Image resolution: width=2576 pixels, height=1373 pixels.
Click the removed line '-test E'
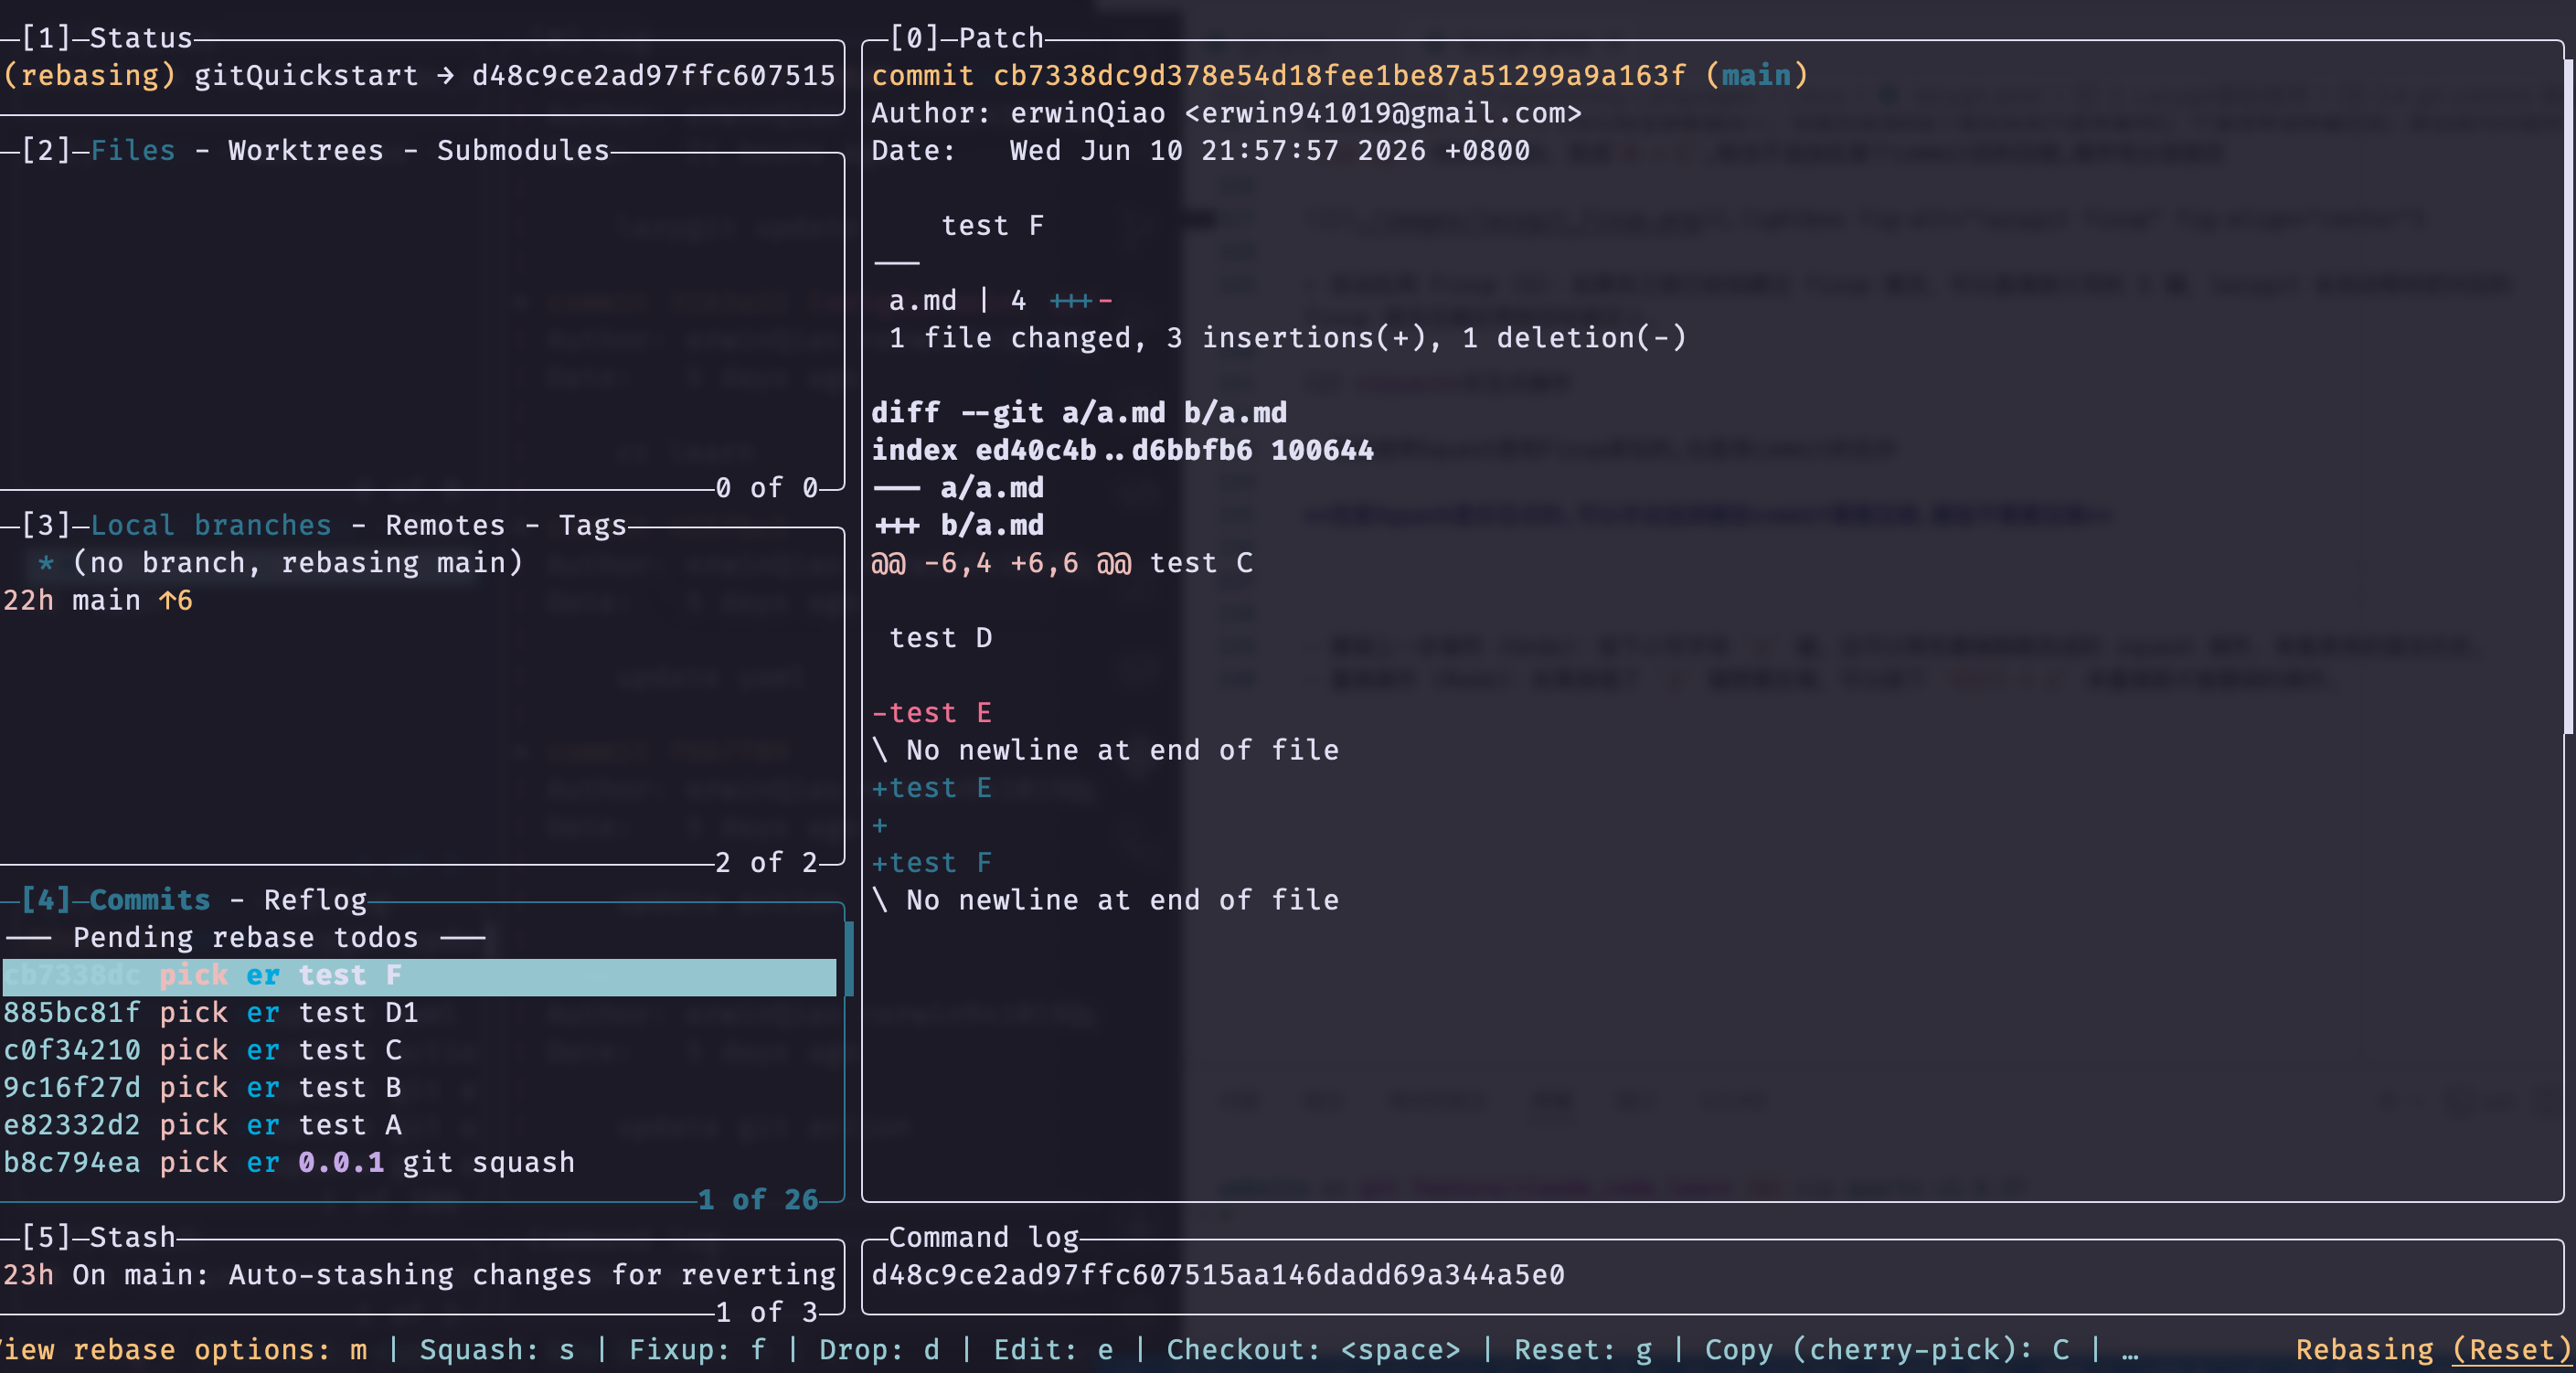[x=931, y=713]
